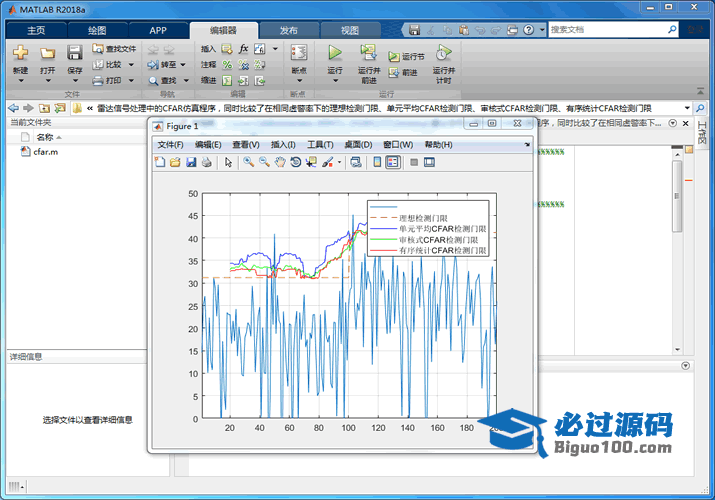Toggle Insert Colorbar in Figure toolbar
This screenshot has width=715, height=500.
pos(377,162)
